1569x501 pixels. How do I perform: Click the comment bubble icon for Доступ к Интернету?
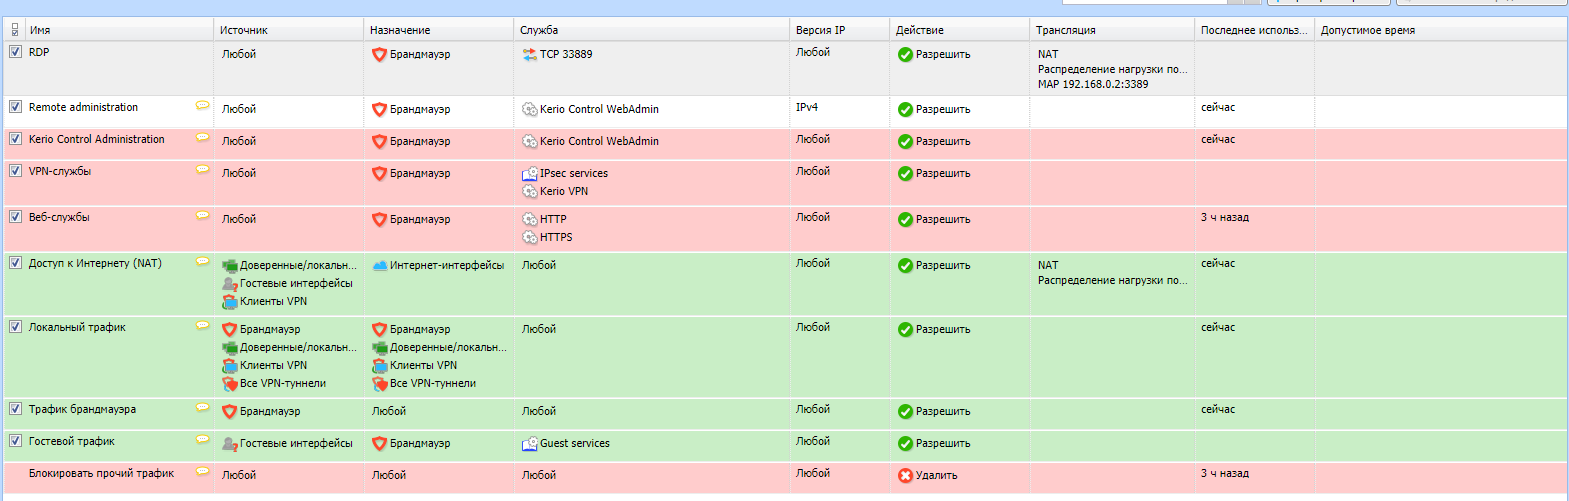202,262
